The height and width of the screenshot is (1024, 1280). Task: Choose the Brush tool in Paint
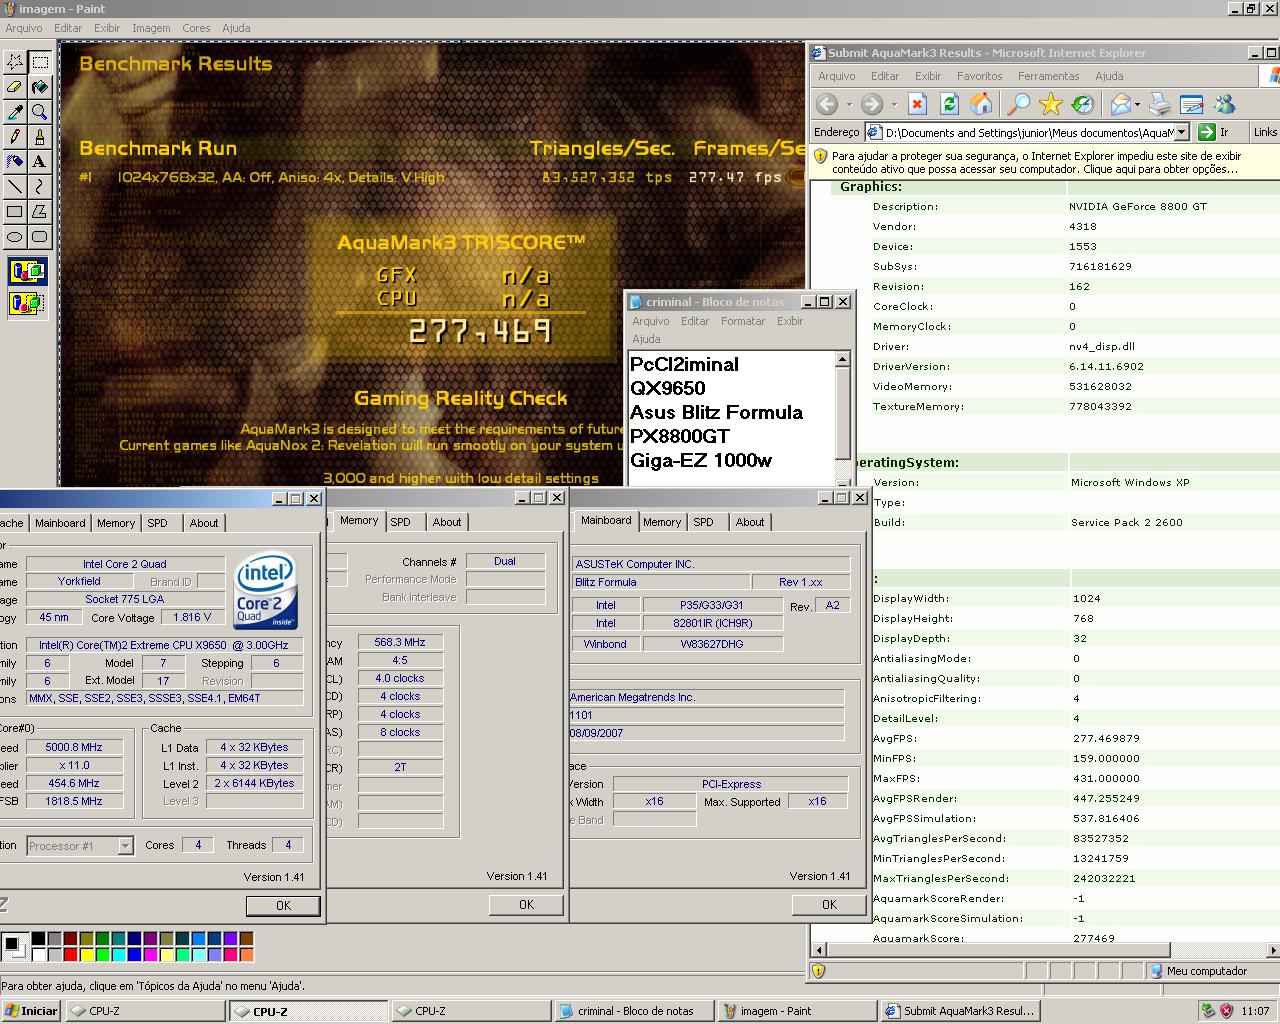coord(40,137)
